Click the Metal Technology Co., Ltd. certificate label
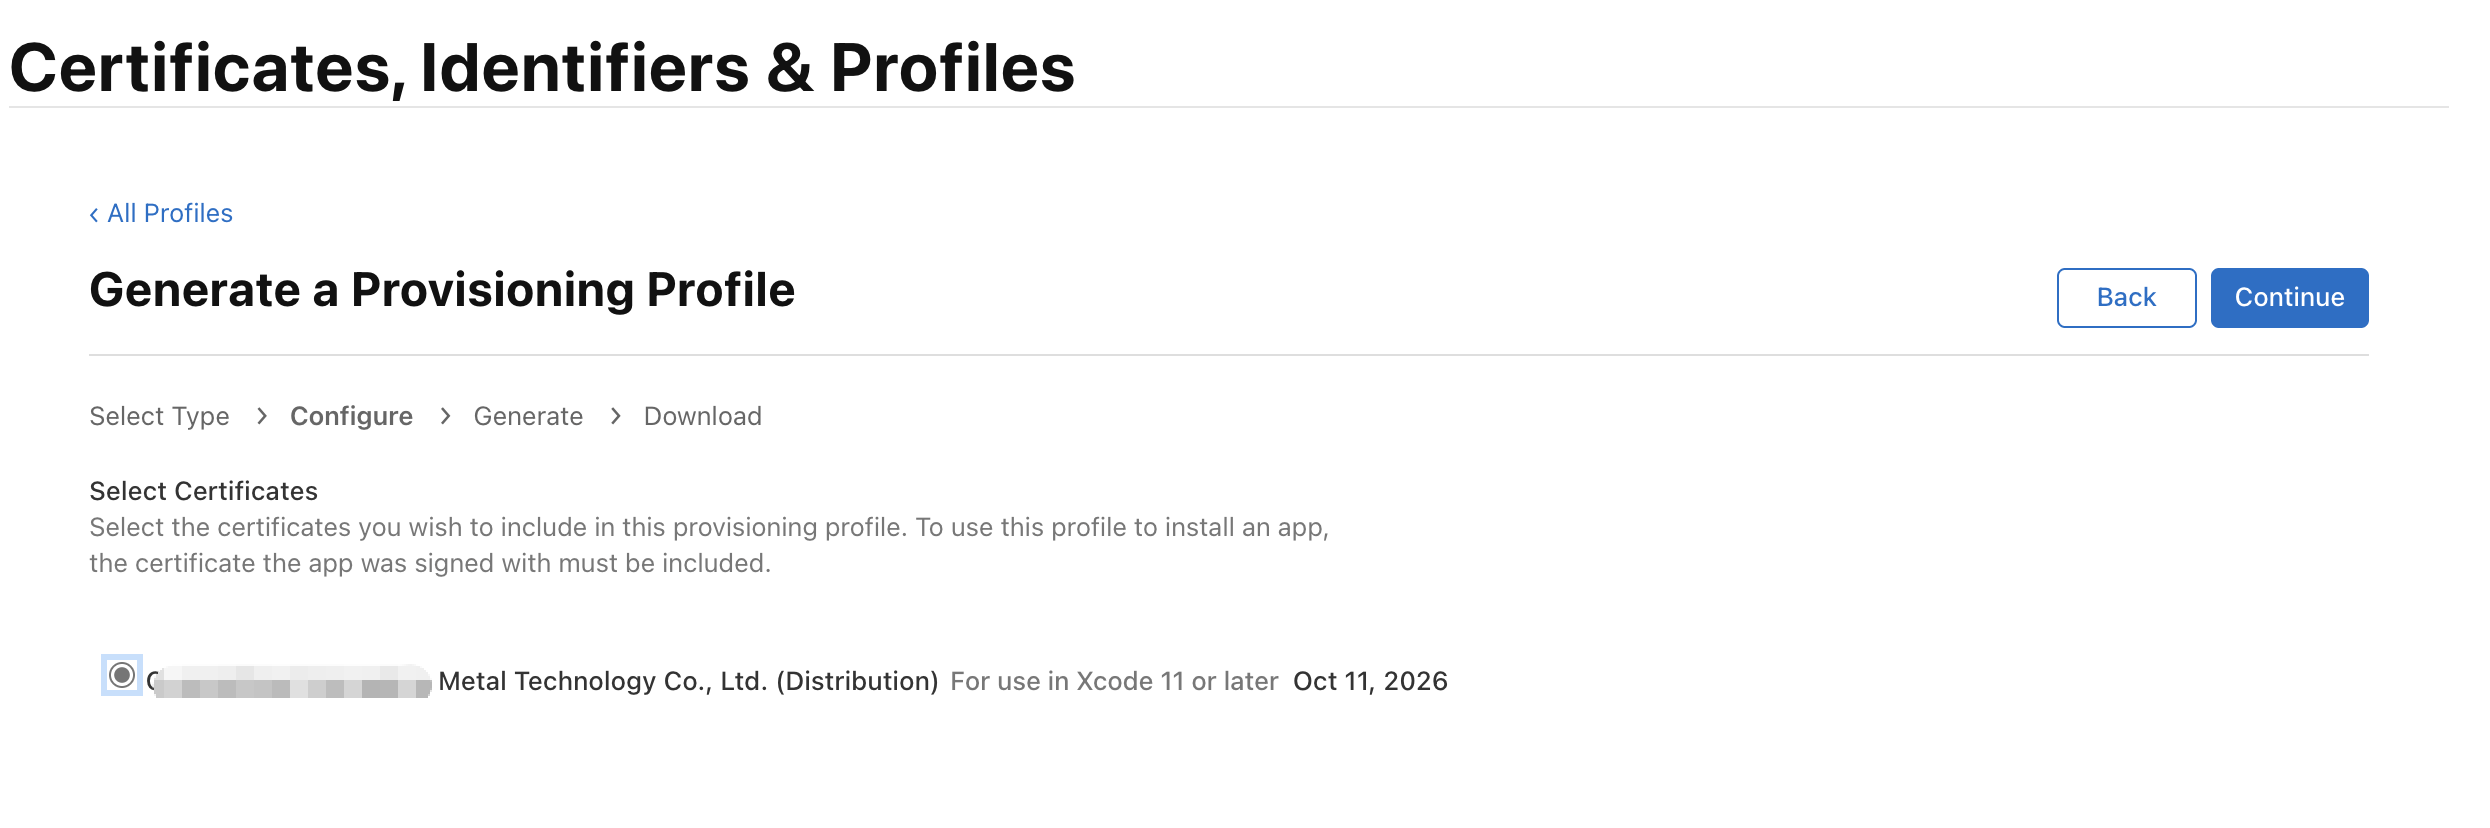The width and height of the screenshot is (2490, 828). (x=688, y=681)
